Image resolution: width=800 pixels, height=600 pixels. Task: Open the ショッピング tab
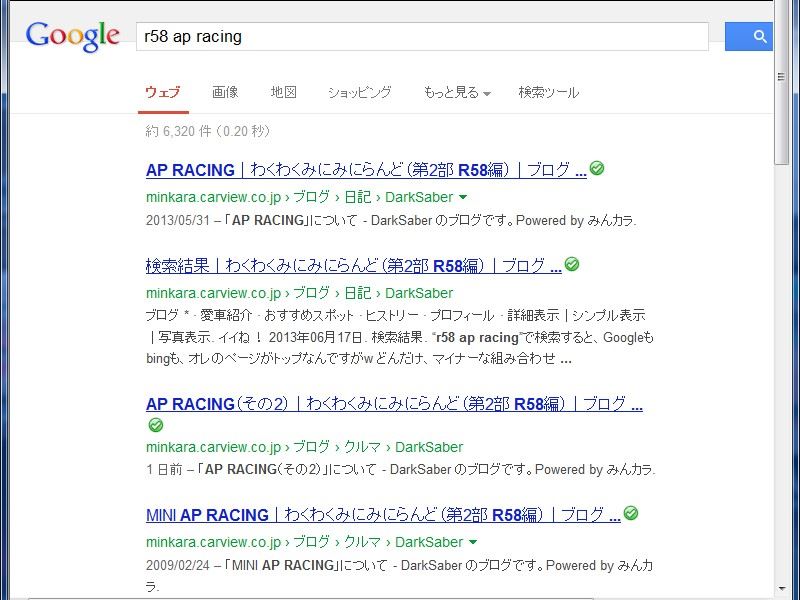click(x=360, y=92)
